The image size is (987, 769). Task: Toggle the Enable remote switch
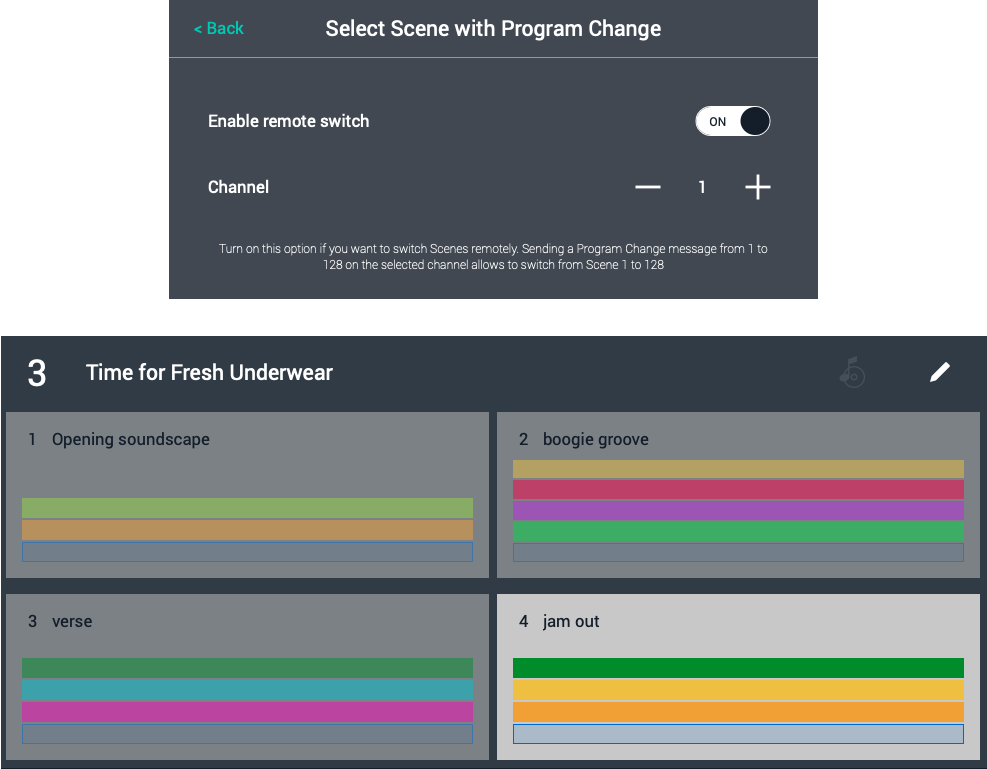tap(732, 121)
